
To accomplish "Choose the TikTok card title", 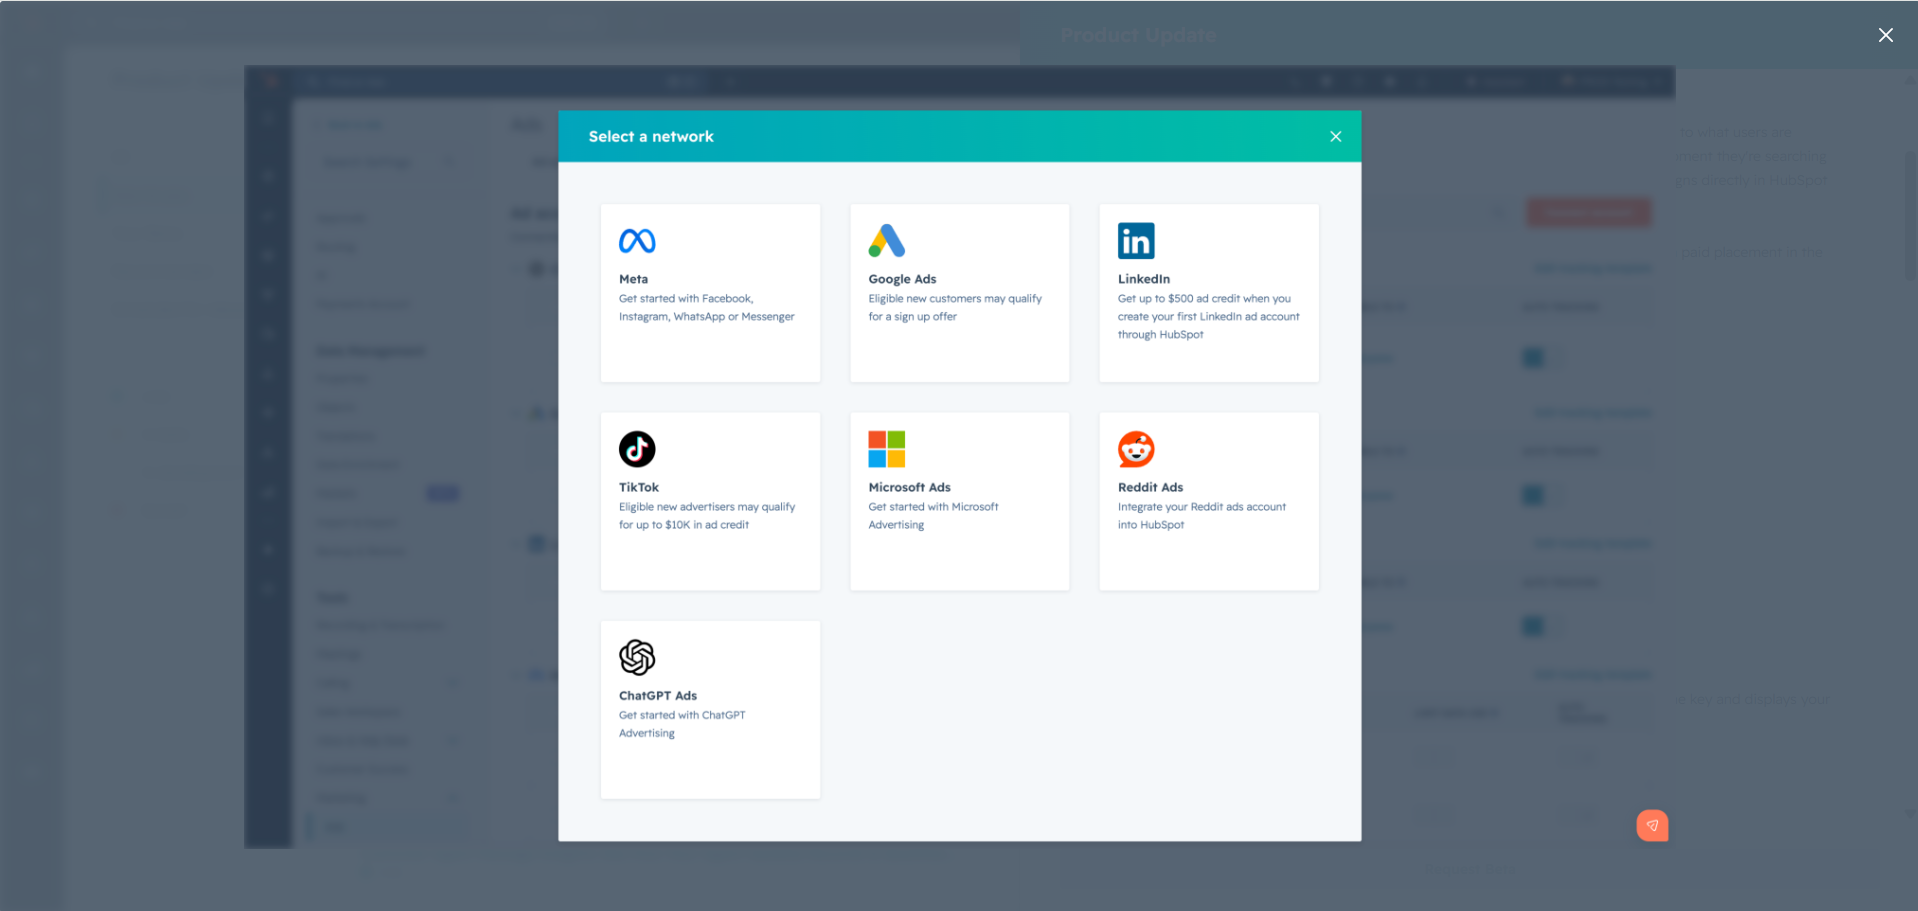I will pyautogui.click(x=638, y=487).
